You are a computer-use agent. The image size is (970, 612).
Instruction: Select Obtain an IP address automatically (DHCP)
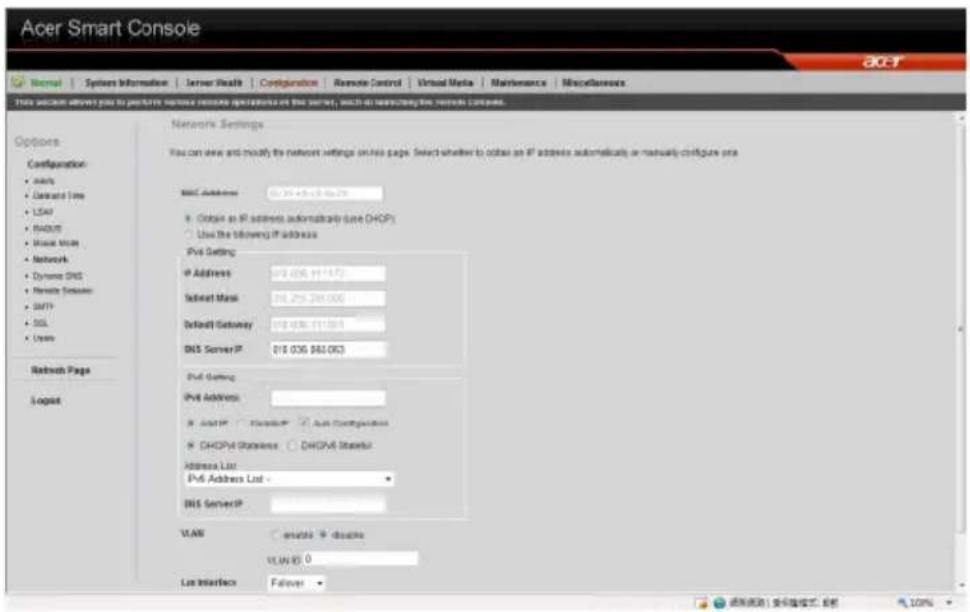click(x=188, y=218)
